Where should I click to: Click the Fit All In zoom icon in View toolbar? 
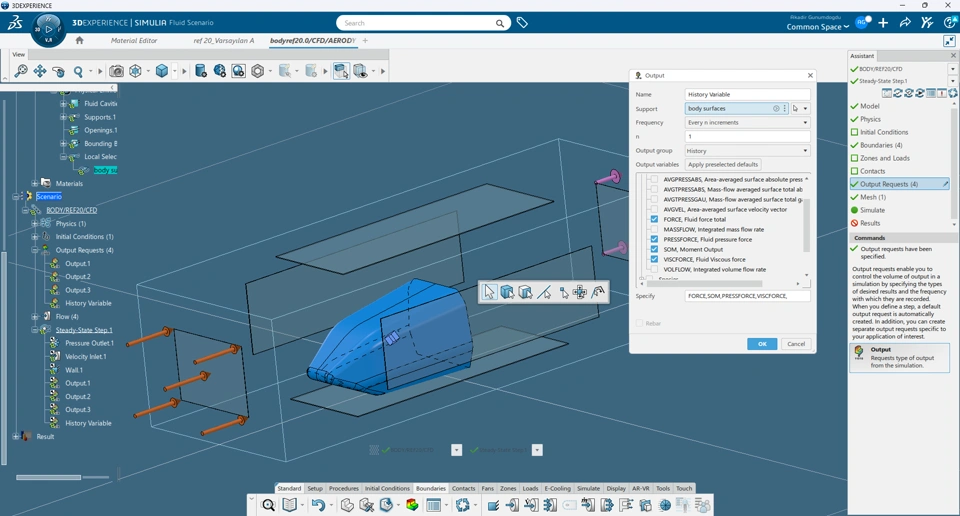click(x=21, y=71)
